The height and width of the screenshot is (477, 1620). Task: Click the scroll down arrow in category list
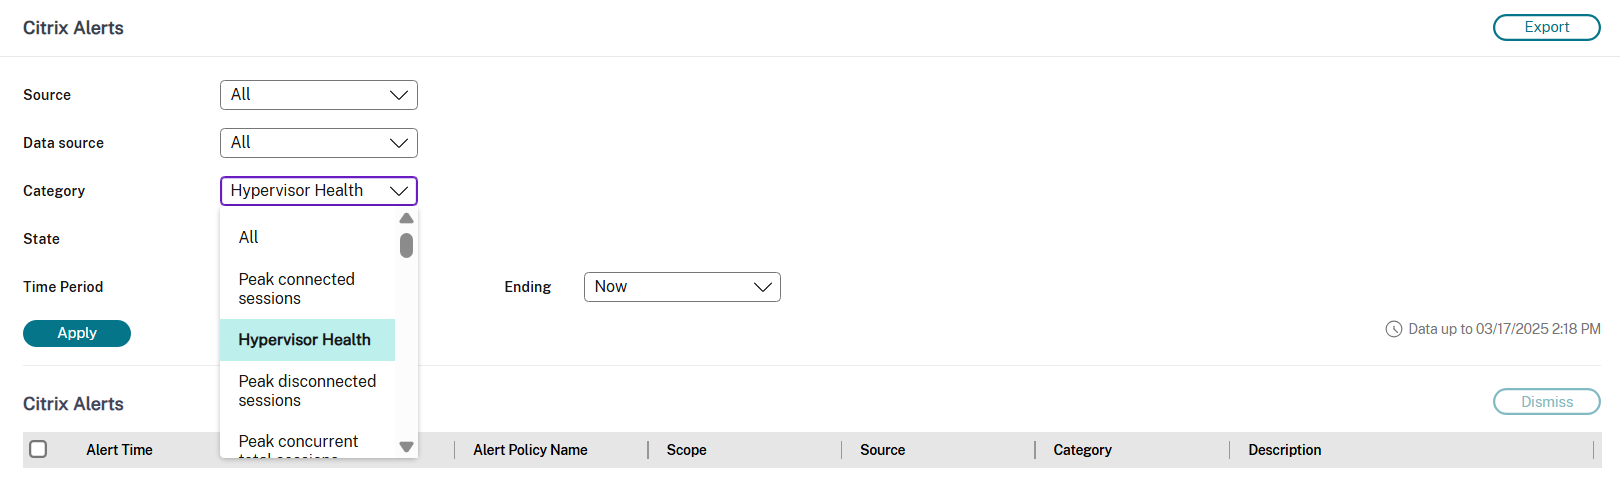(406, 447)
